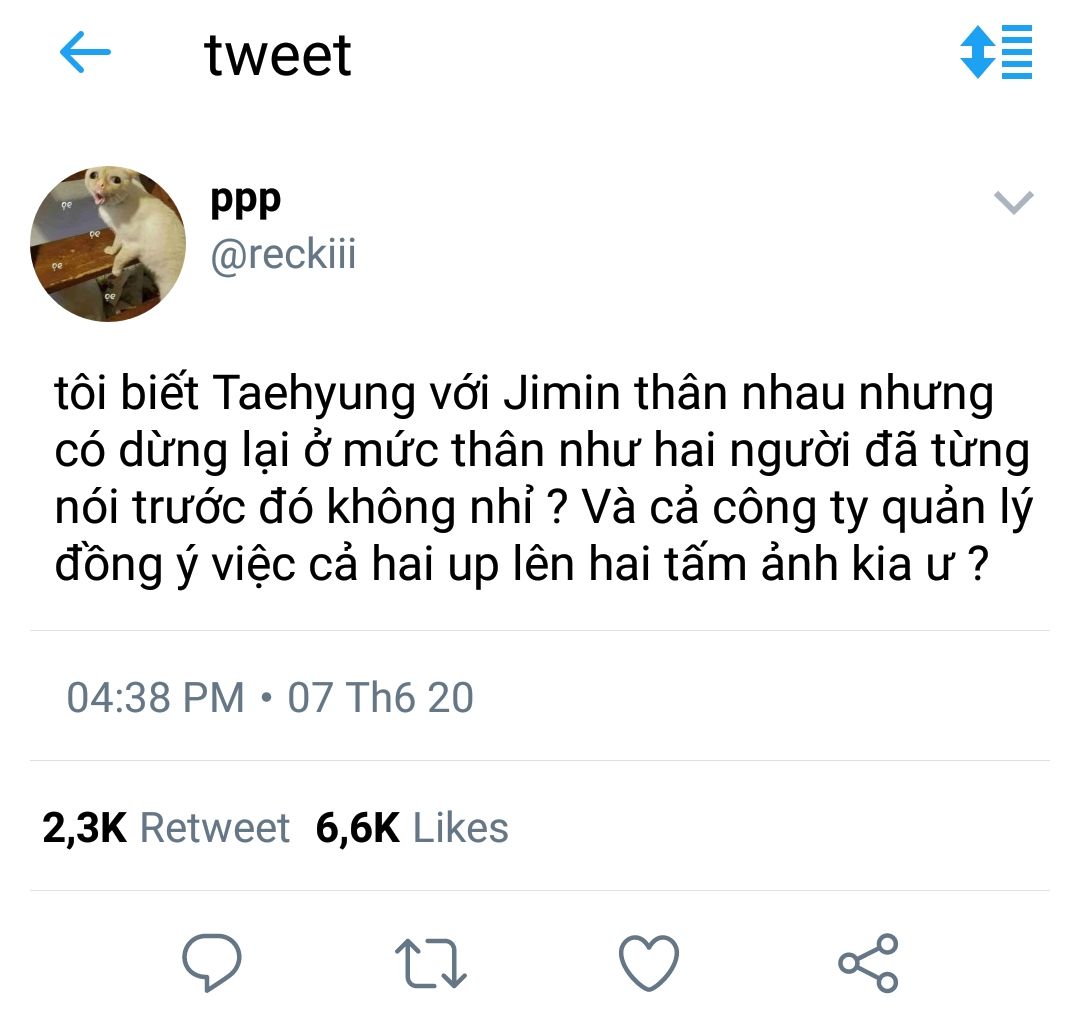Viewport: 1078px width, 1020px height.
Task: Share the tweet using the share icon
Action: click(868, 963)
